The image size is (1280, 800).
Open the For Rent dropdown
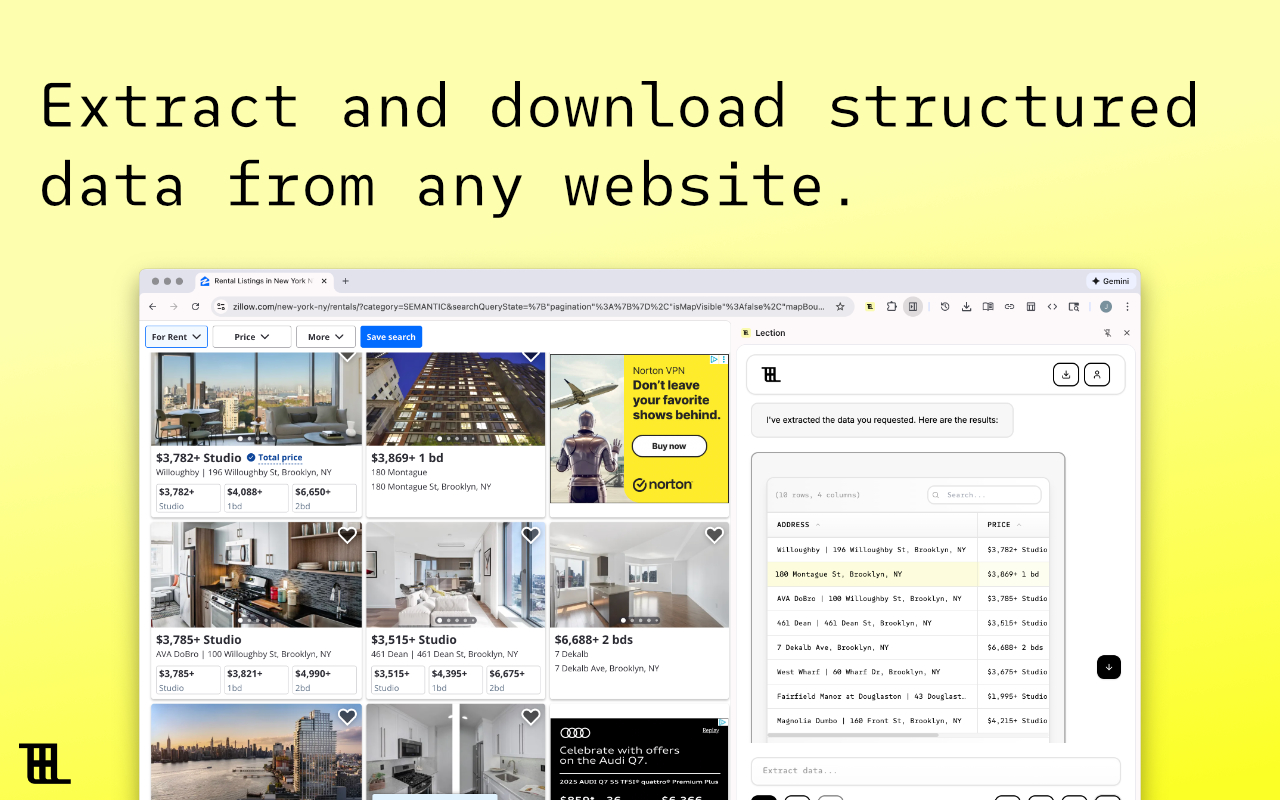click(x=176, y=337)
